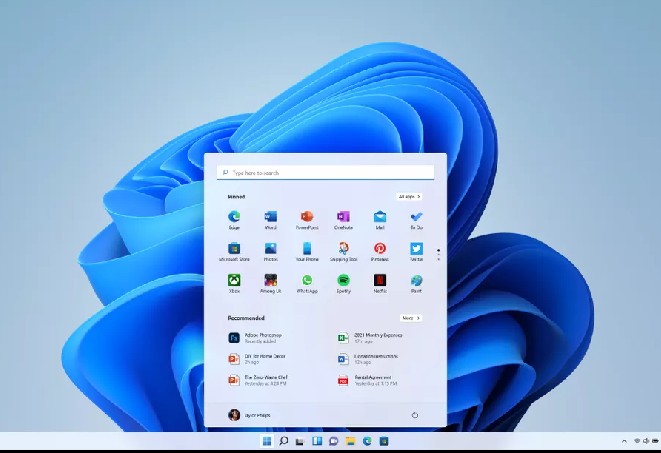Start the Among Us game
The image size is (661, 453).
270,284
